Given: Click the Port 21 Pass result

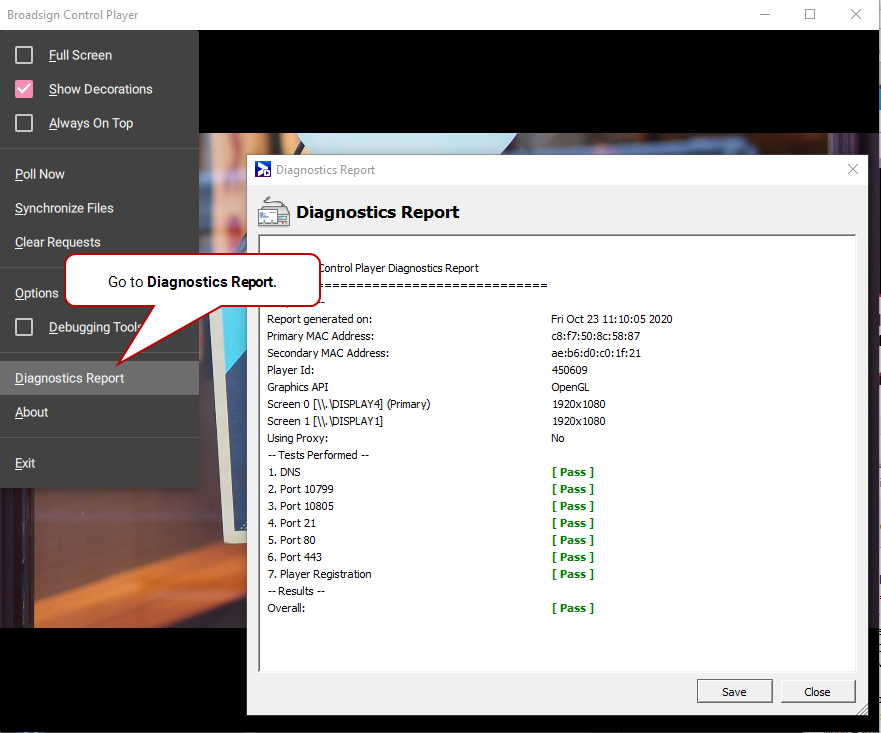Looking at the screenshot, I should pyautogui.click(x=573, y=523).
